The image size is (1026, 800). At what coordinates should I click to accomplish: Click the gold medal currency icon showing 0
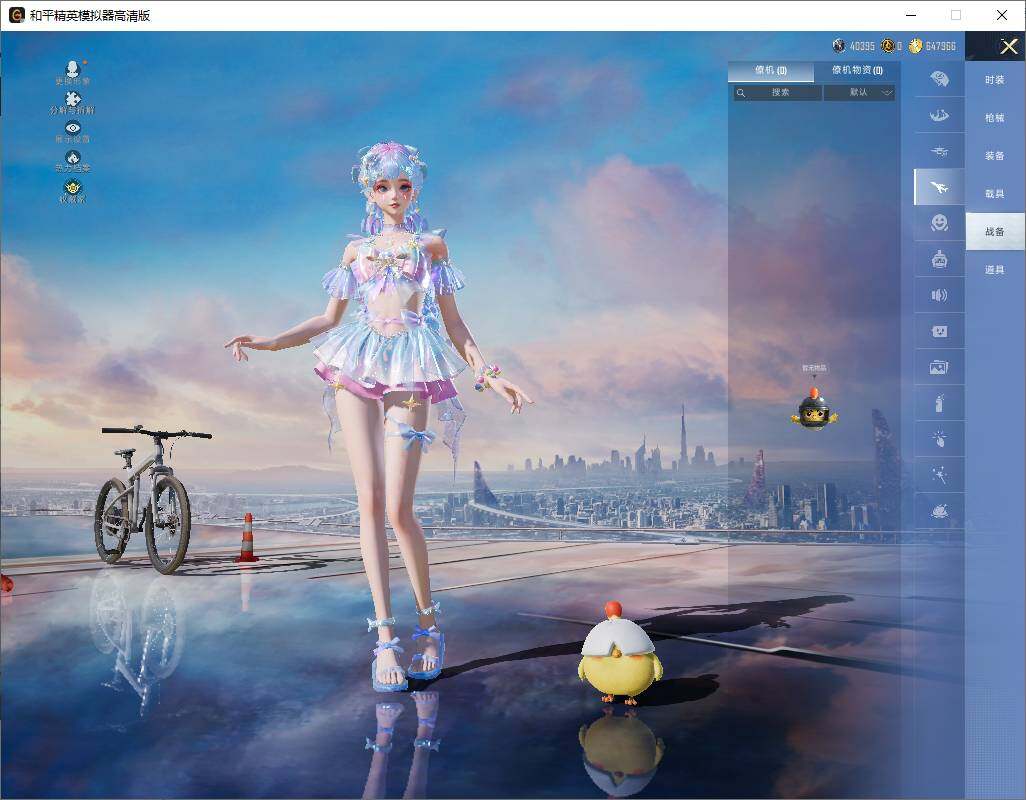pyautogui.click(x=887, y=46)
